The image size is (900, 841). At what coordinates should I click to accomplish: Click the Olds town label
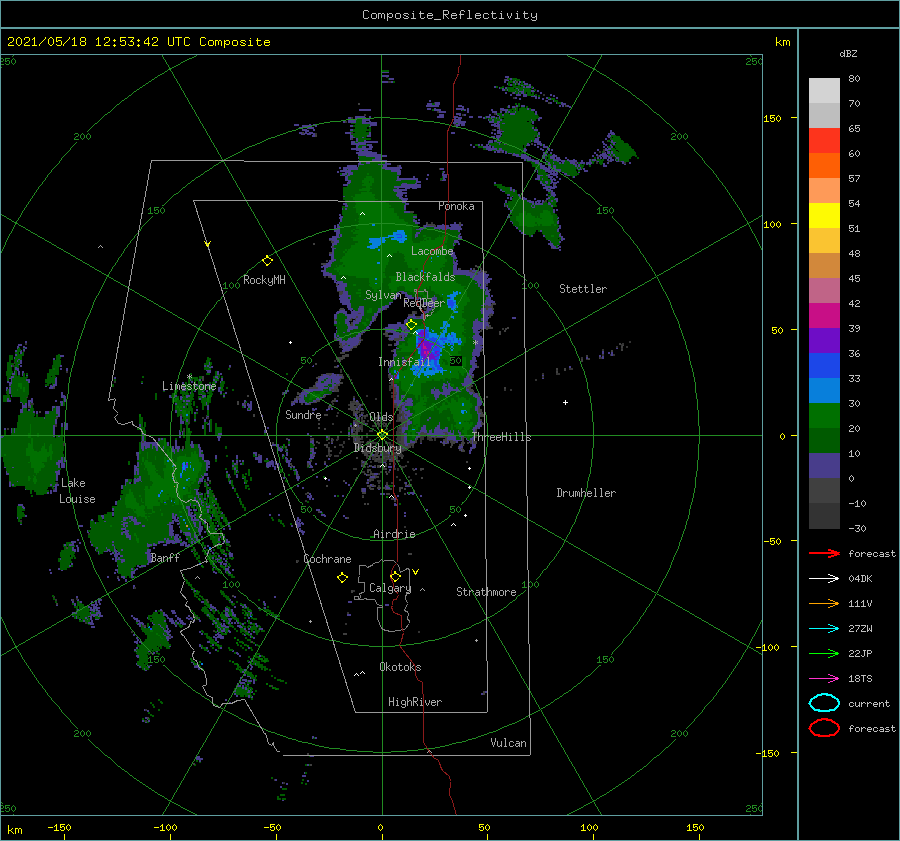coord(381,417)
